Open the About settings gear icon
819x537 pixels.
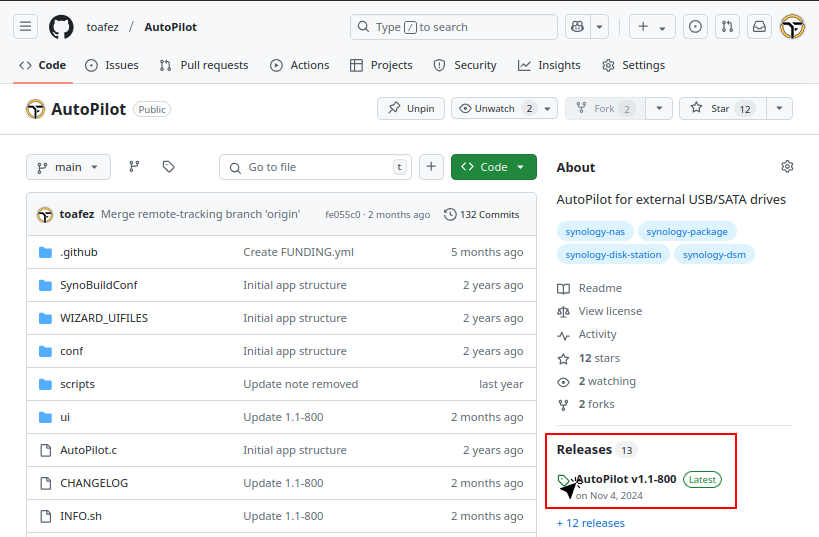click(x=787, y=167)
